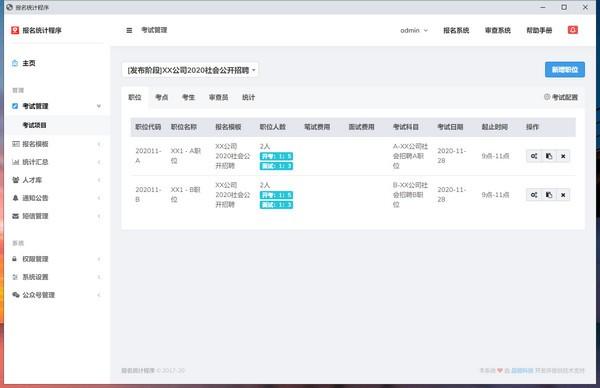Viewport: 600px width, 388px height.
Task: Click the 考试管理 sidebar icon
Action: click(x=15, y=106)
